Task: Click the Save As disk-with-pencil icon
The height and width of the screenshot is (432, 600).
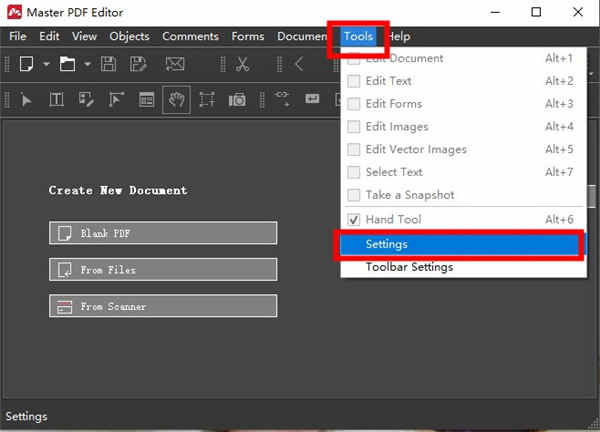Action: pyautogui.click(x=138, y=64)
